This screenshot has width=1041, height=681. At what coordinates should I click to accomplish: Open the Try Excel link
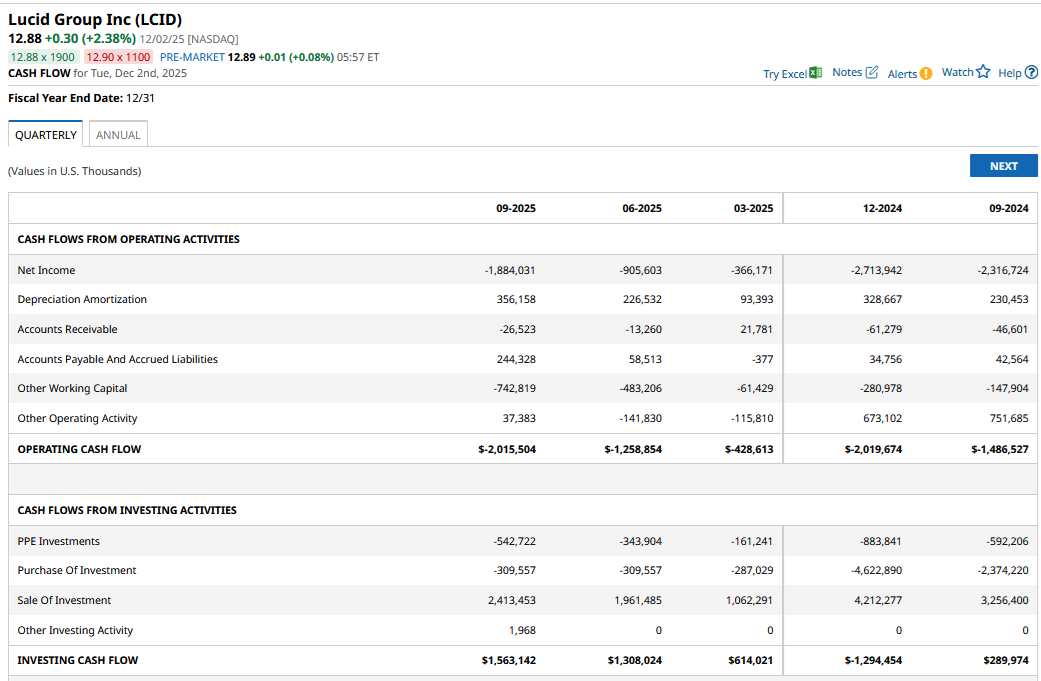tap(784, 74)
